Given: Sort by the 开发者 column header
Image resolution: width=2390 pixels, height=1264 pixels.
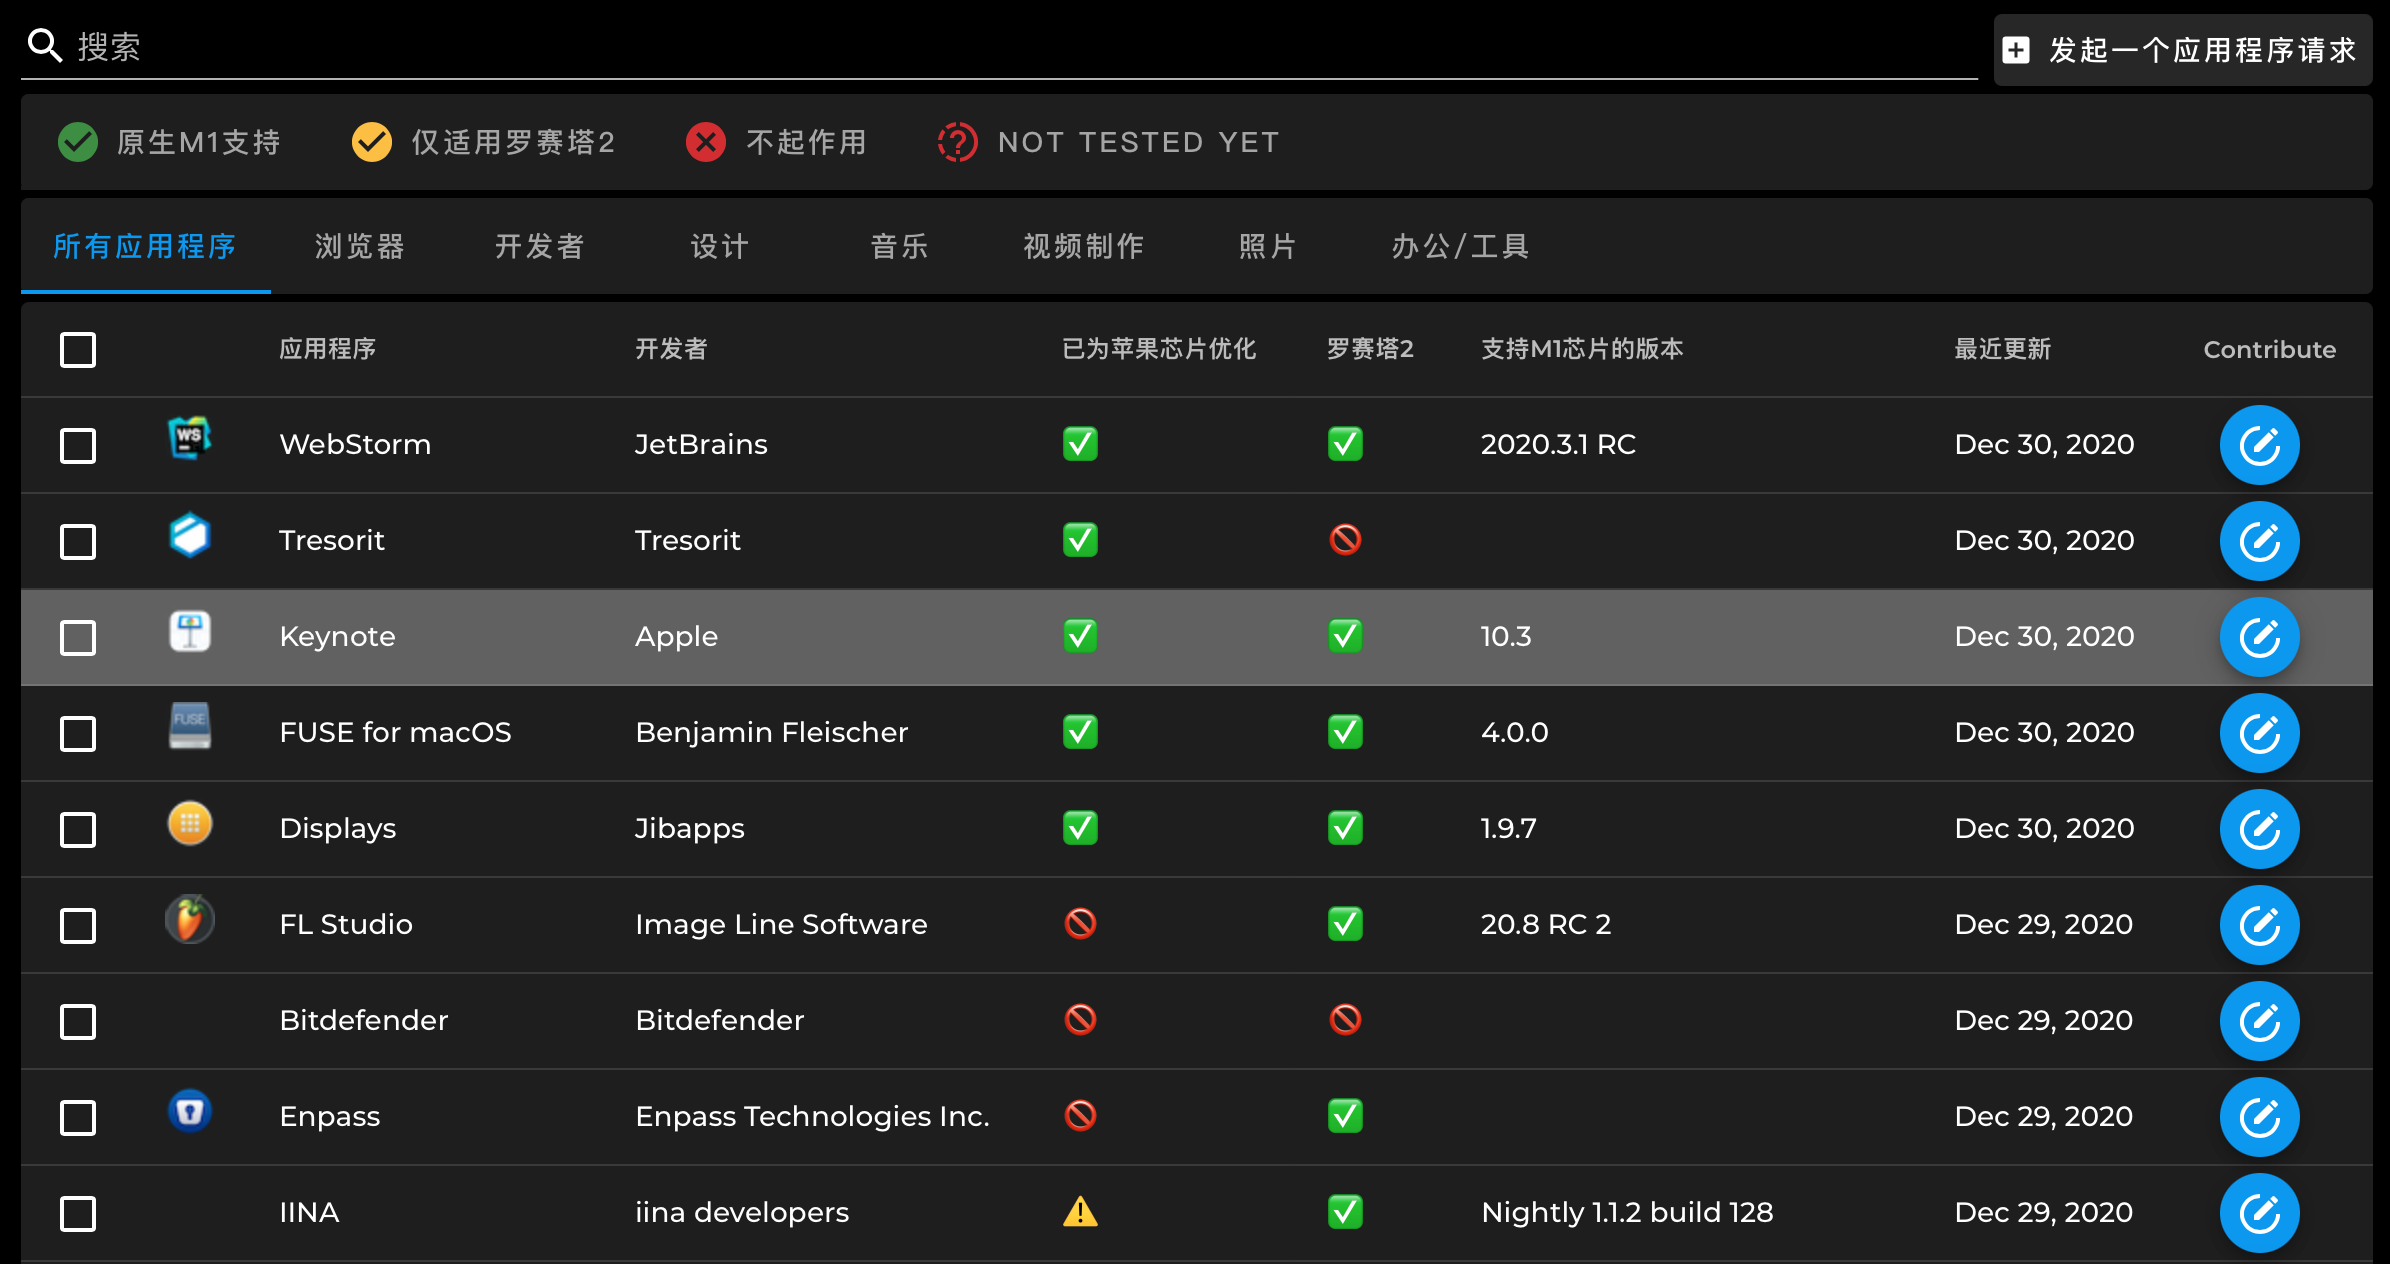Looking at the screenshot, I should (x=671, y=349).
